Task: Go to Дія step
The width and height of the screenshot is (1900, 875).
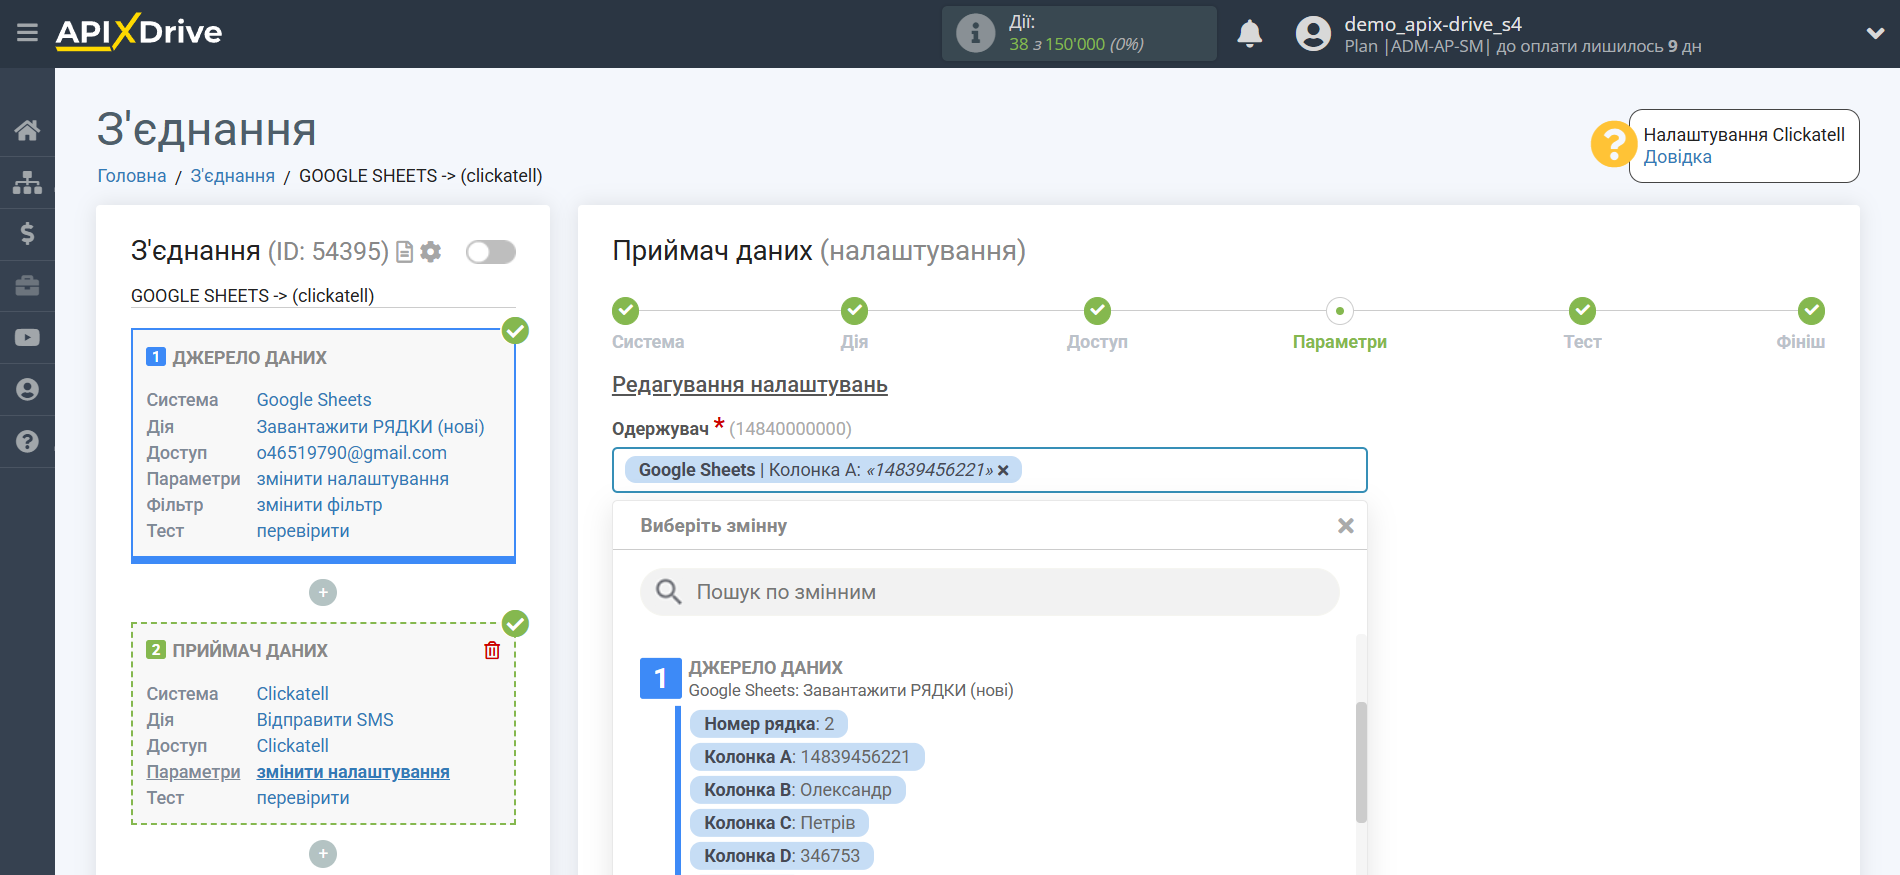Action: pyautogui.click(x=854, y=311)
